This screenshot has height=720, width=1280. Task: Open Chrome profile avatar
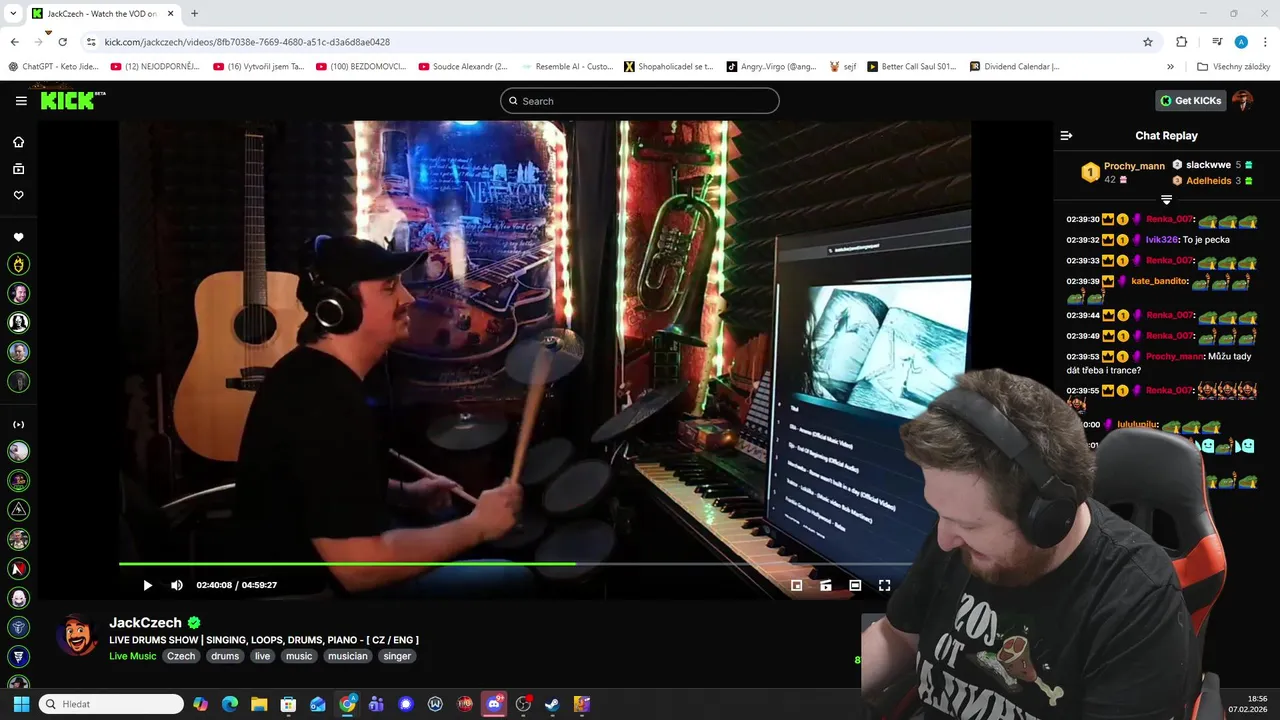coord(1241,42)
